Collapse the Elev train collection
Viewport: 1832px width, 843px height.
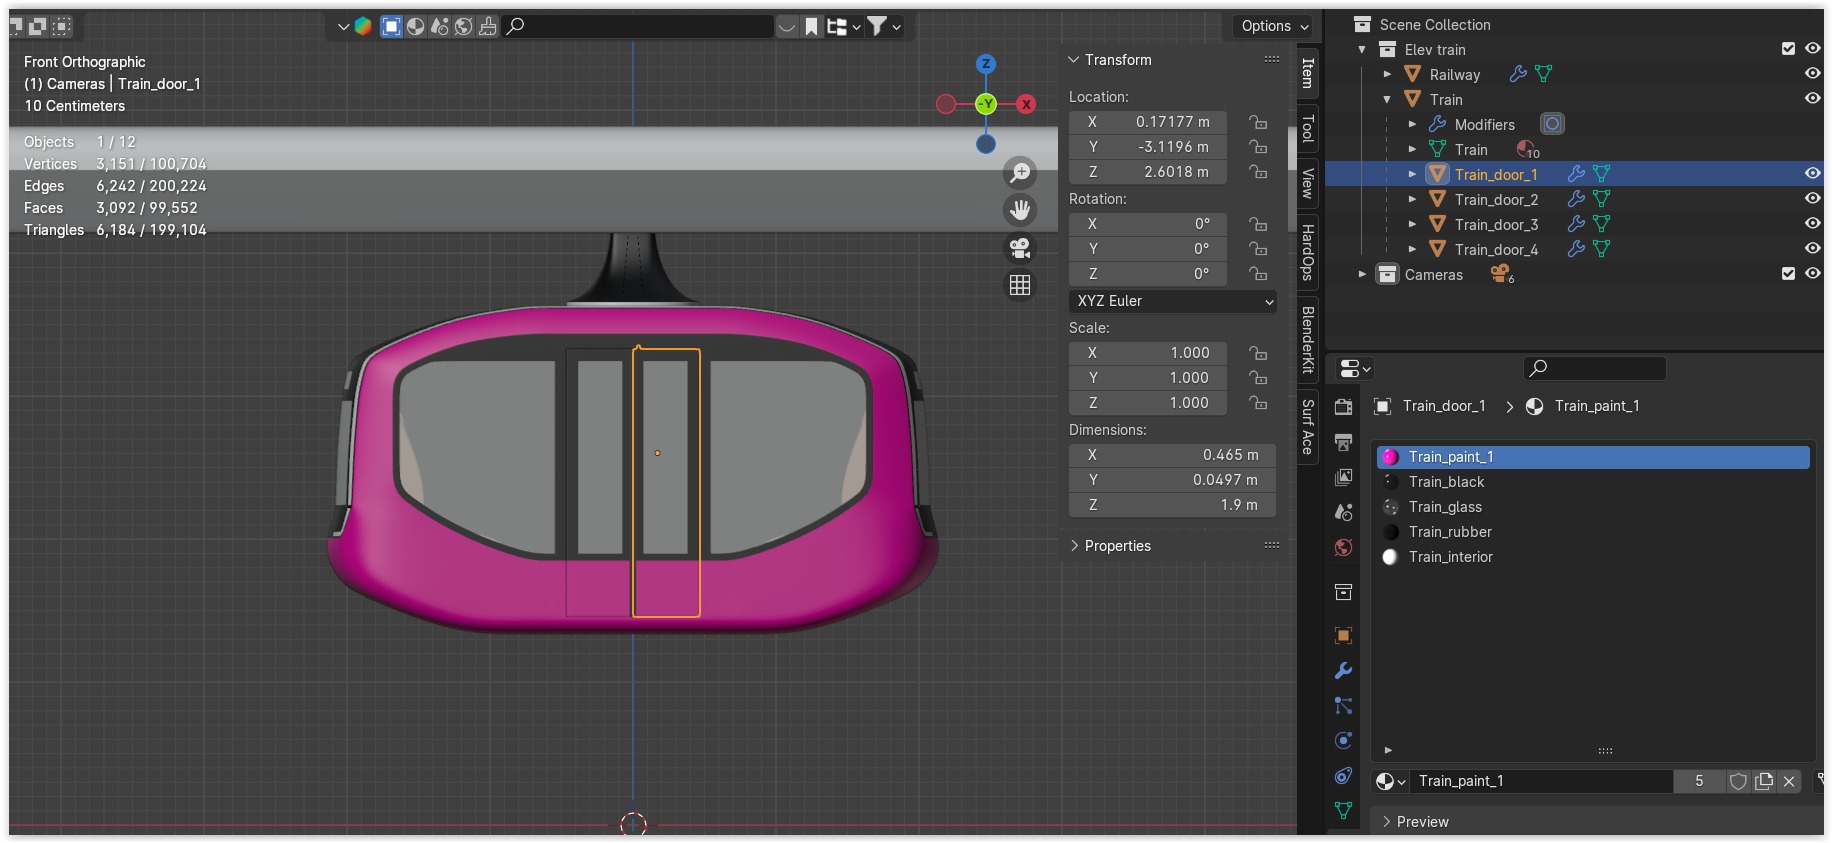(1362, 50)
